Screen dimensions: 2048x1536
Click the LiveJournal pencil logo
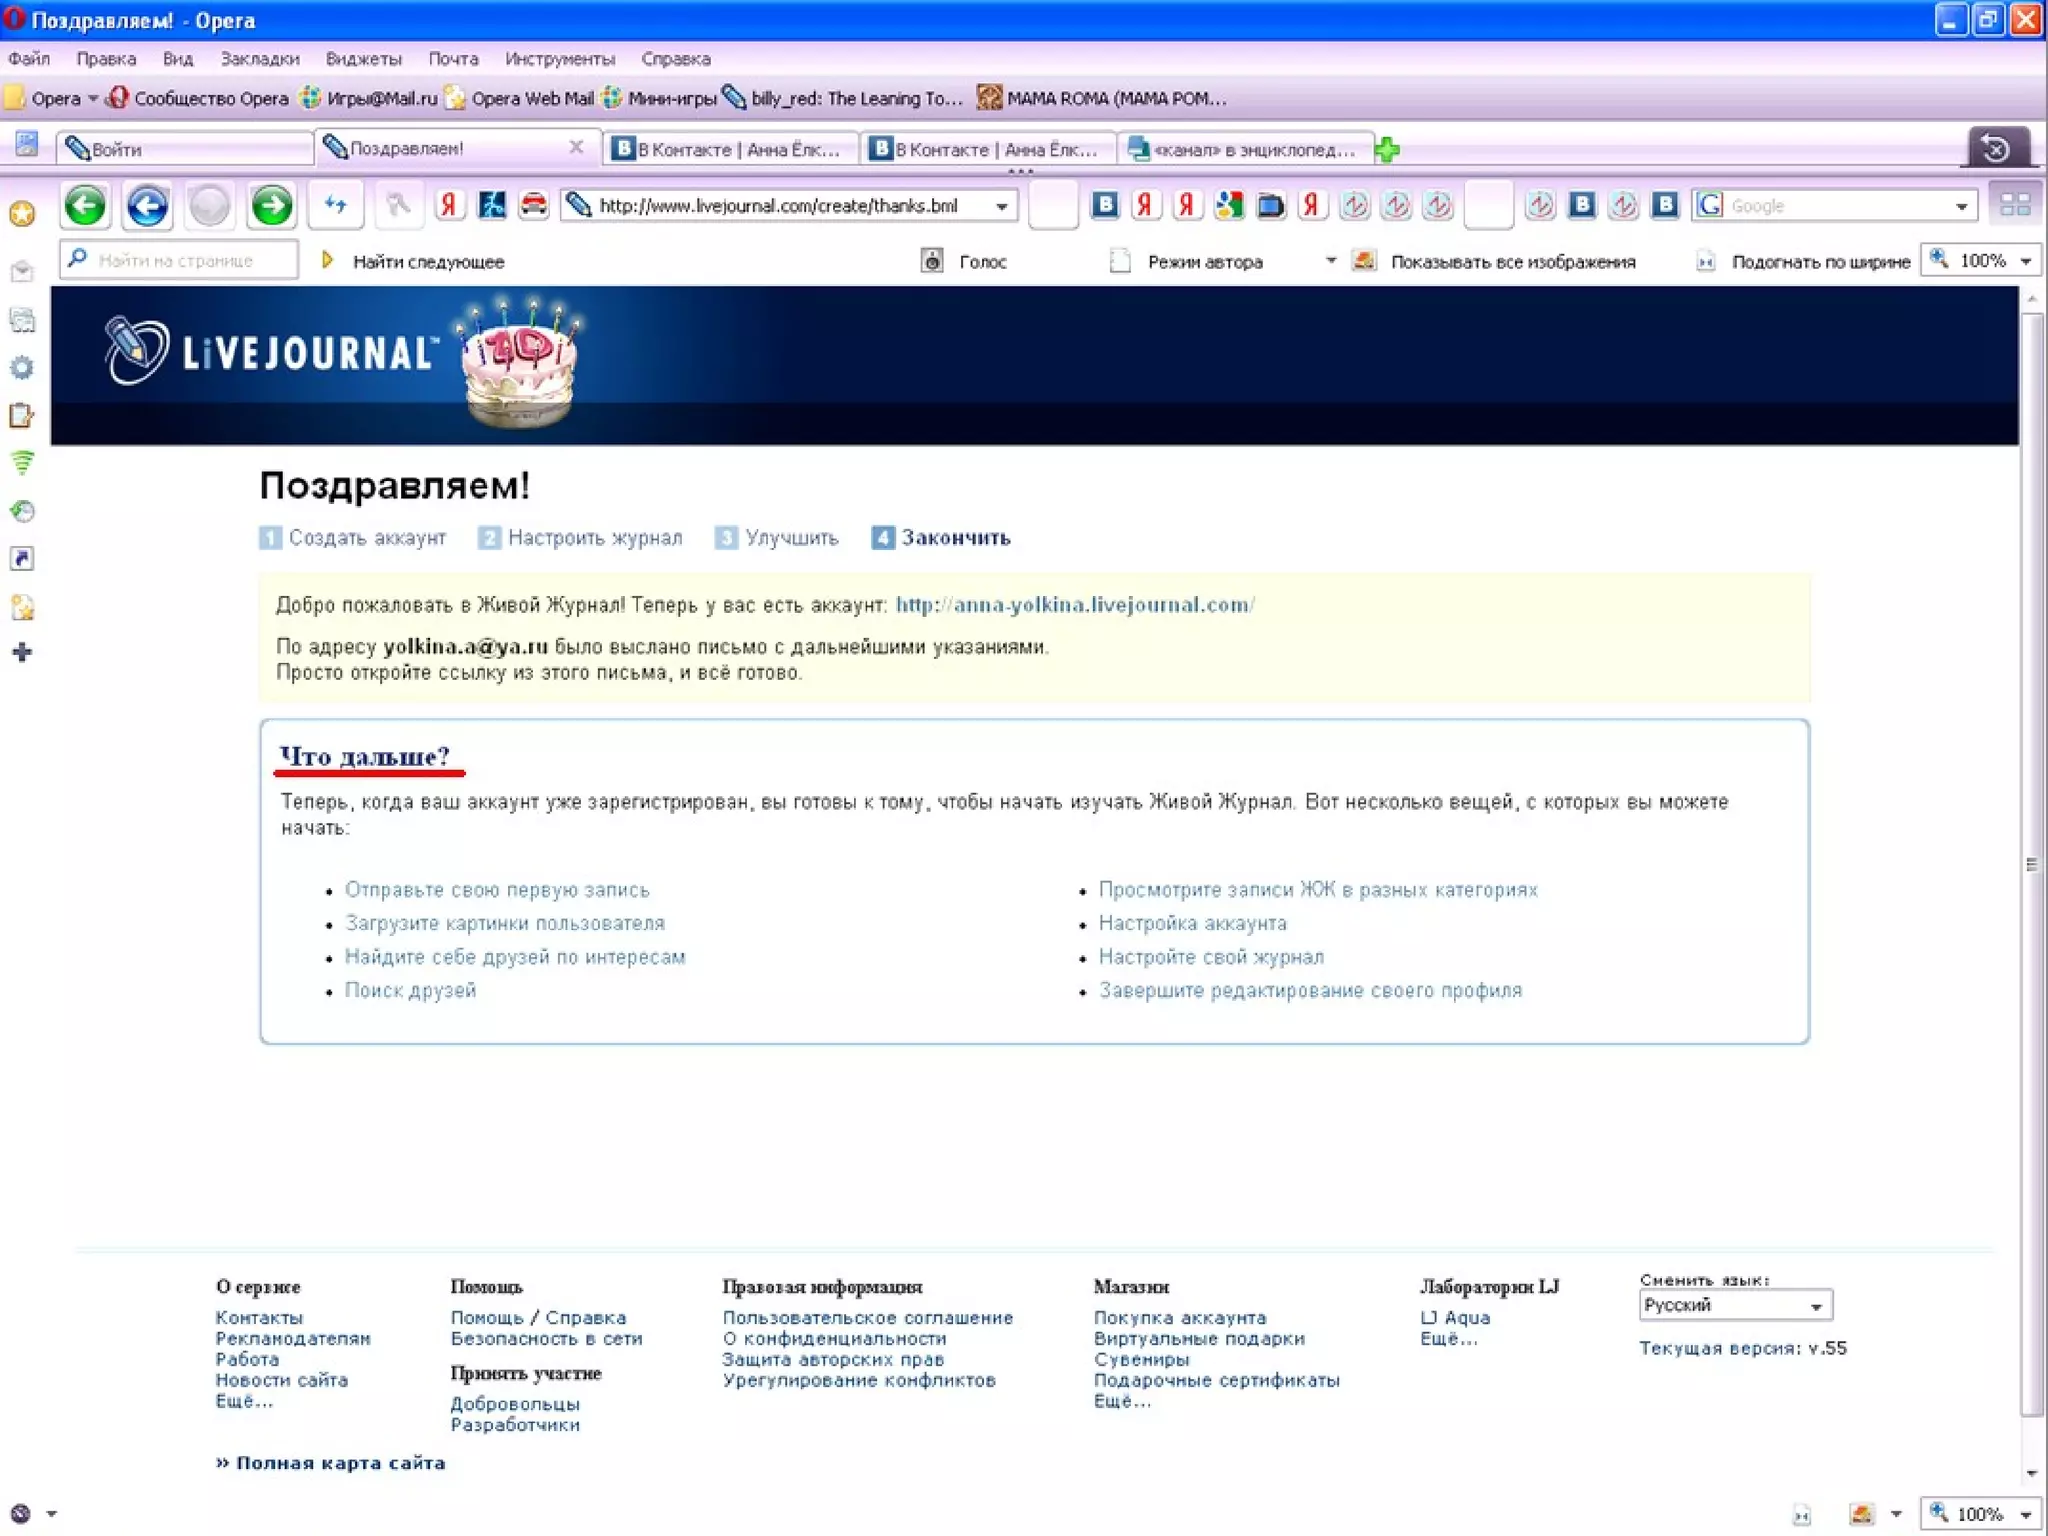pos(135,350)
